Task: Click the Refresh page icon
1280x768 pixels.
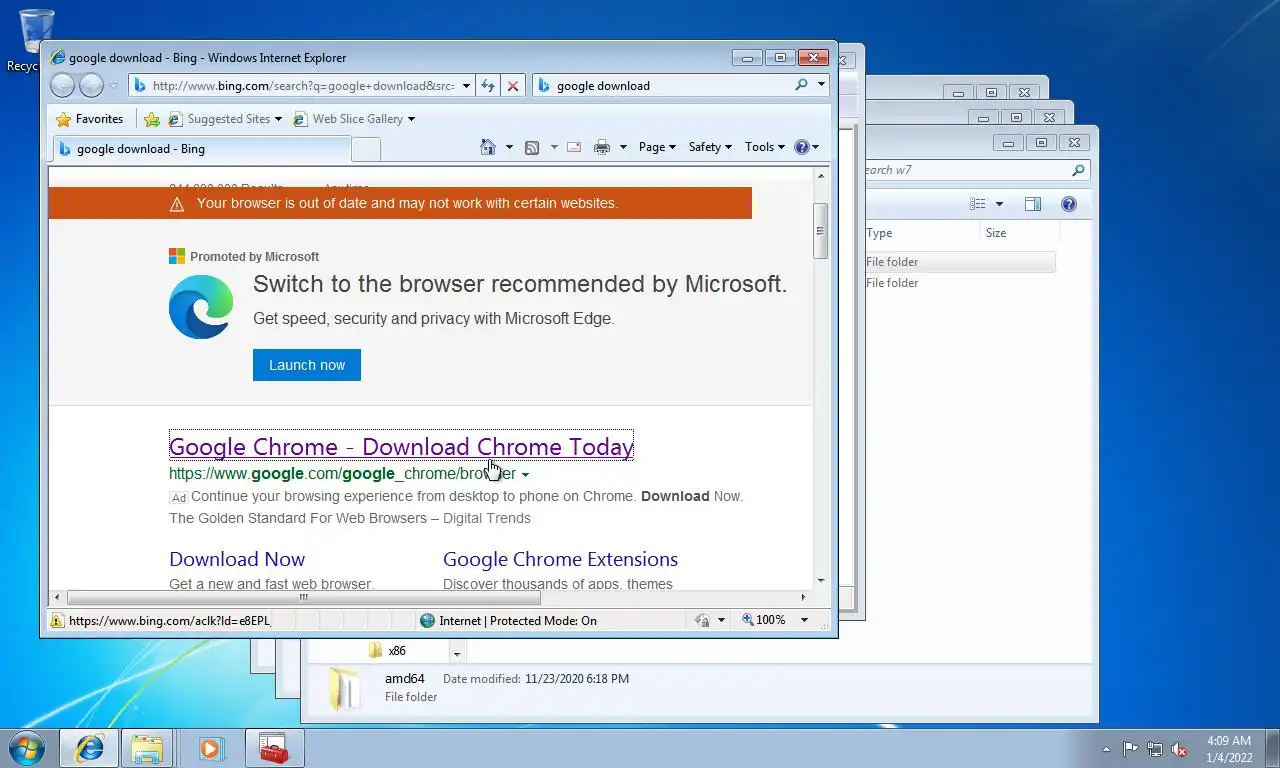Action: tap(488, 86)
